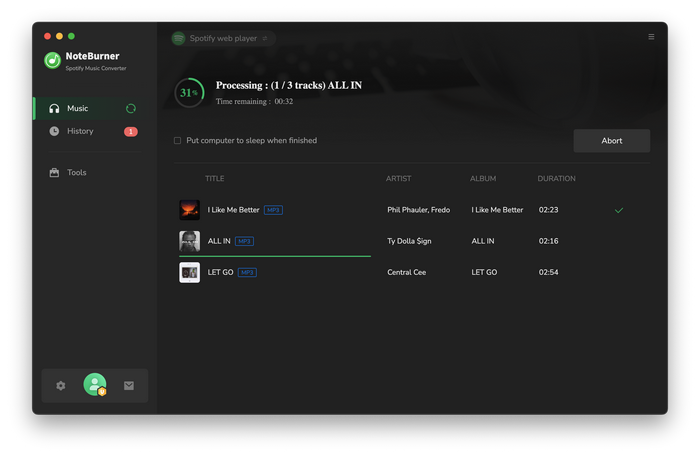Open the hamburger menu at top right
The height and width of the screenshot is (457, 700).
[651, 37]
